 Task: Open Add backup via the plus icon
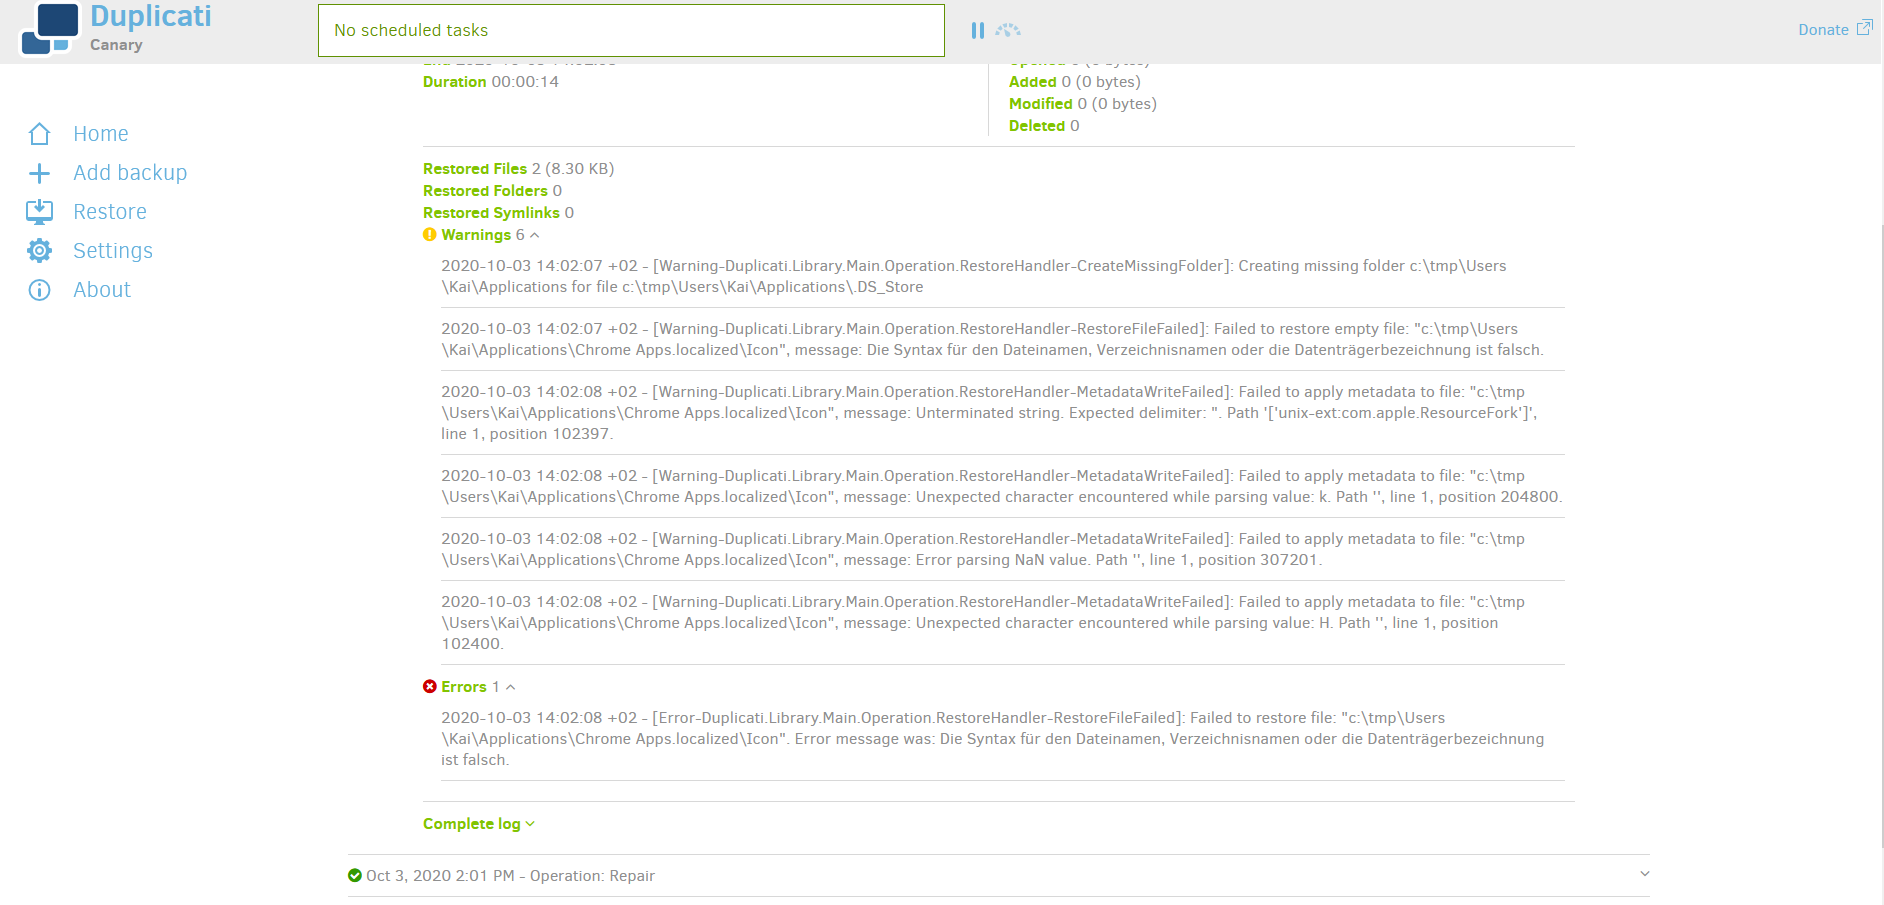click(x=39, y=172)
